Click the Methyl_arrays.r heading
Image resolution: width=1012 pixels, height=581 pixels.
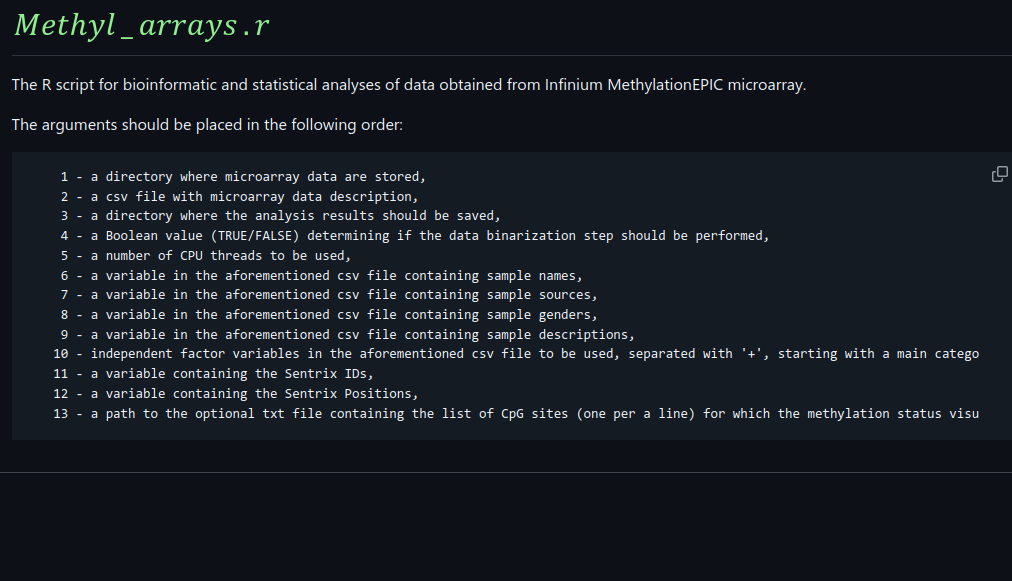(x=142, y=26)
